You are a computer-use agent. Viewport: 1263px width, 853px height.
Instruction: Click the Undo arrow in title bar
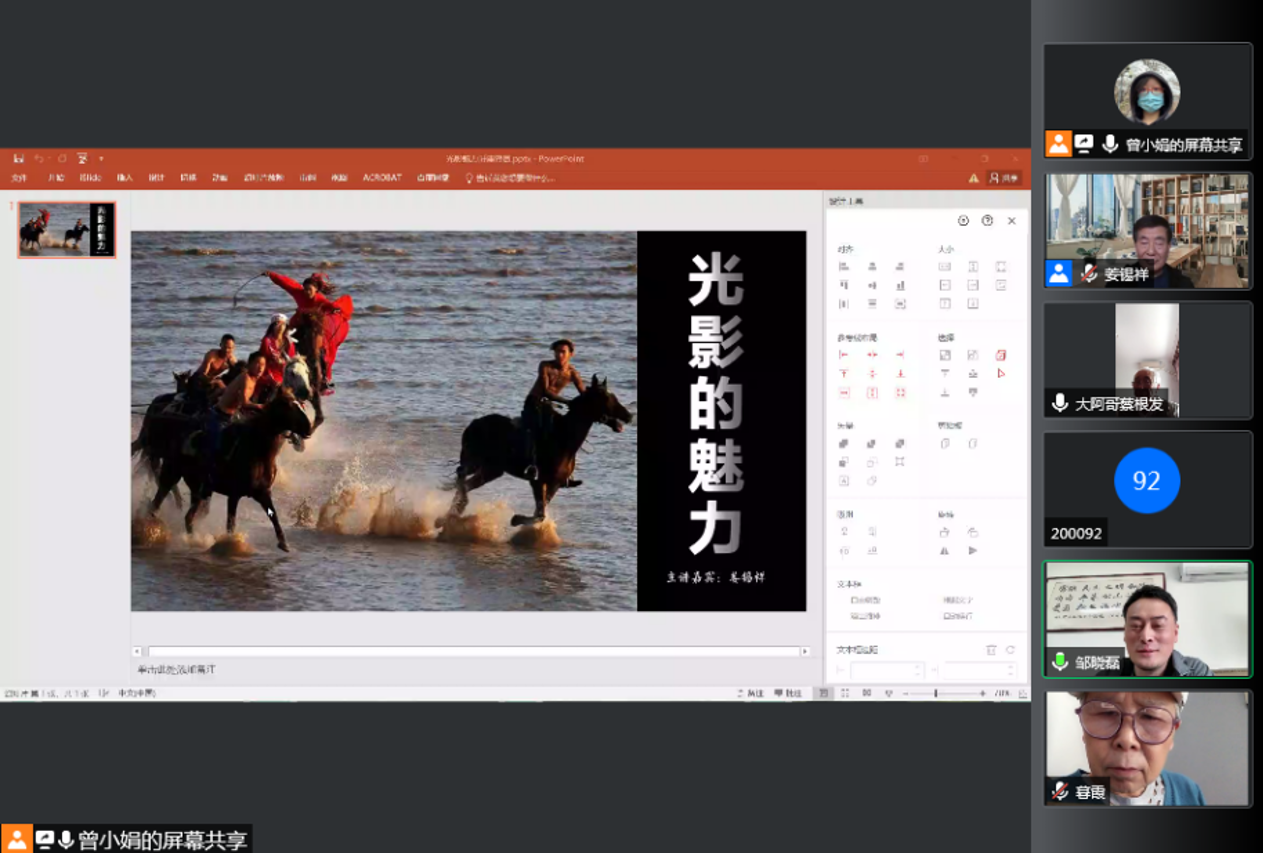39,158
